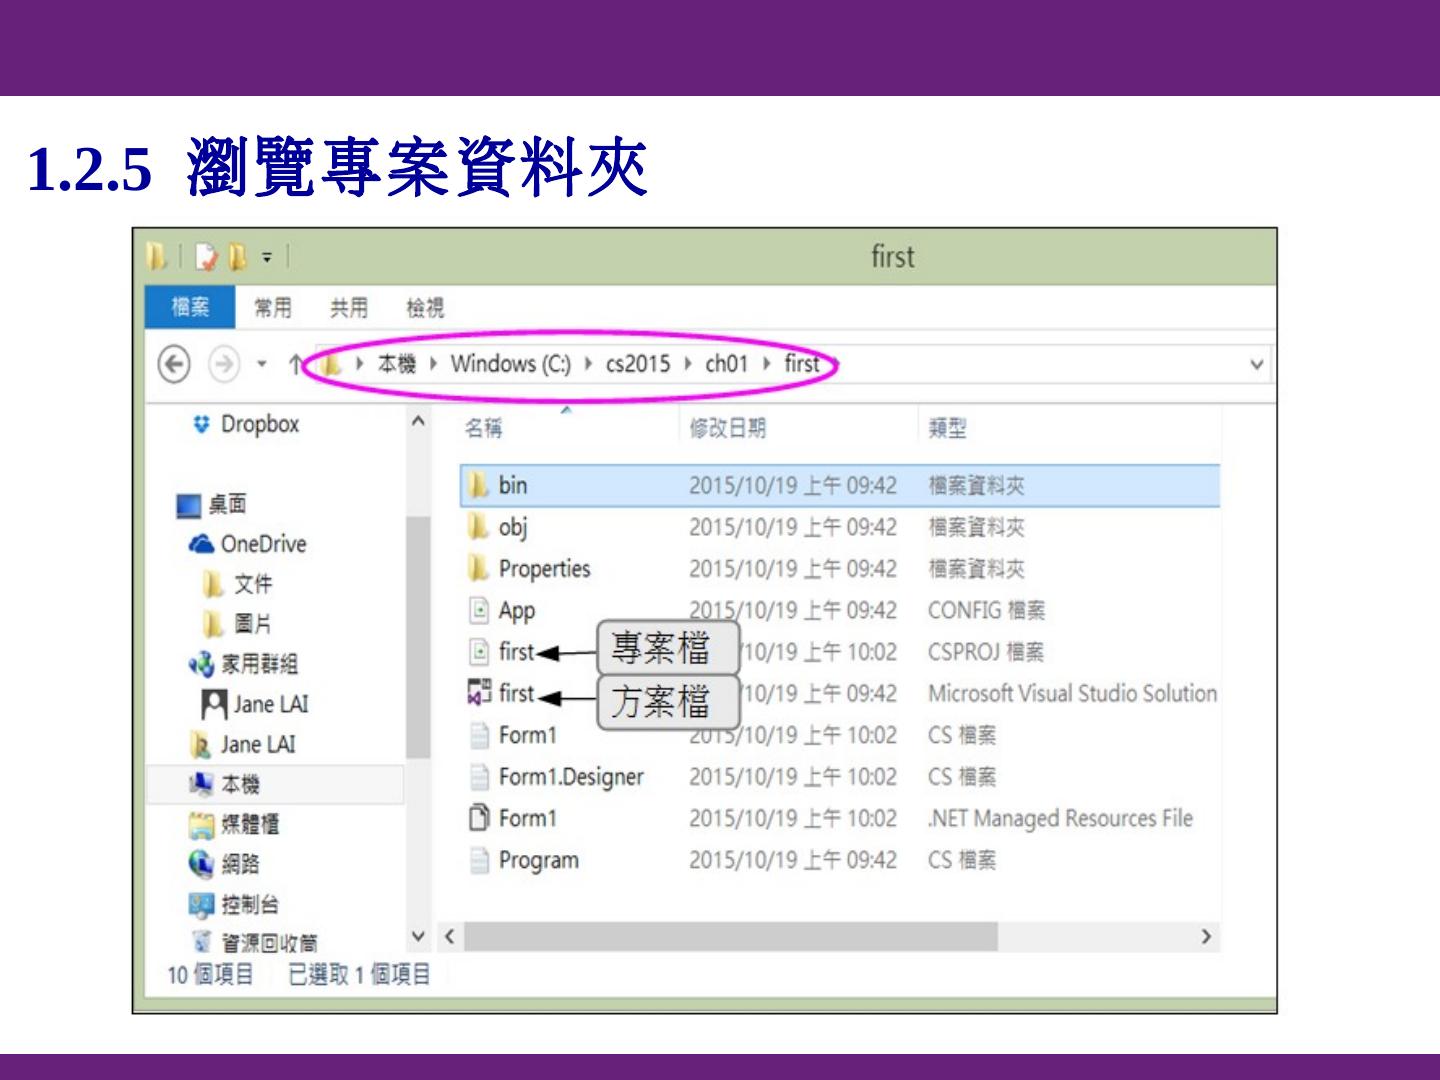The image size is (1440, 1080).
Task: Click the ch01 breadcrumb segment
Action: tap(726, 364)
